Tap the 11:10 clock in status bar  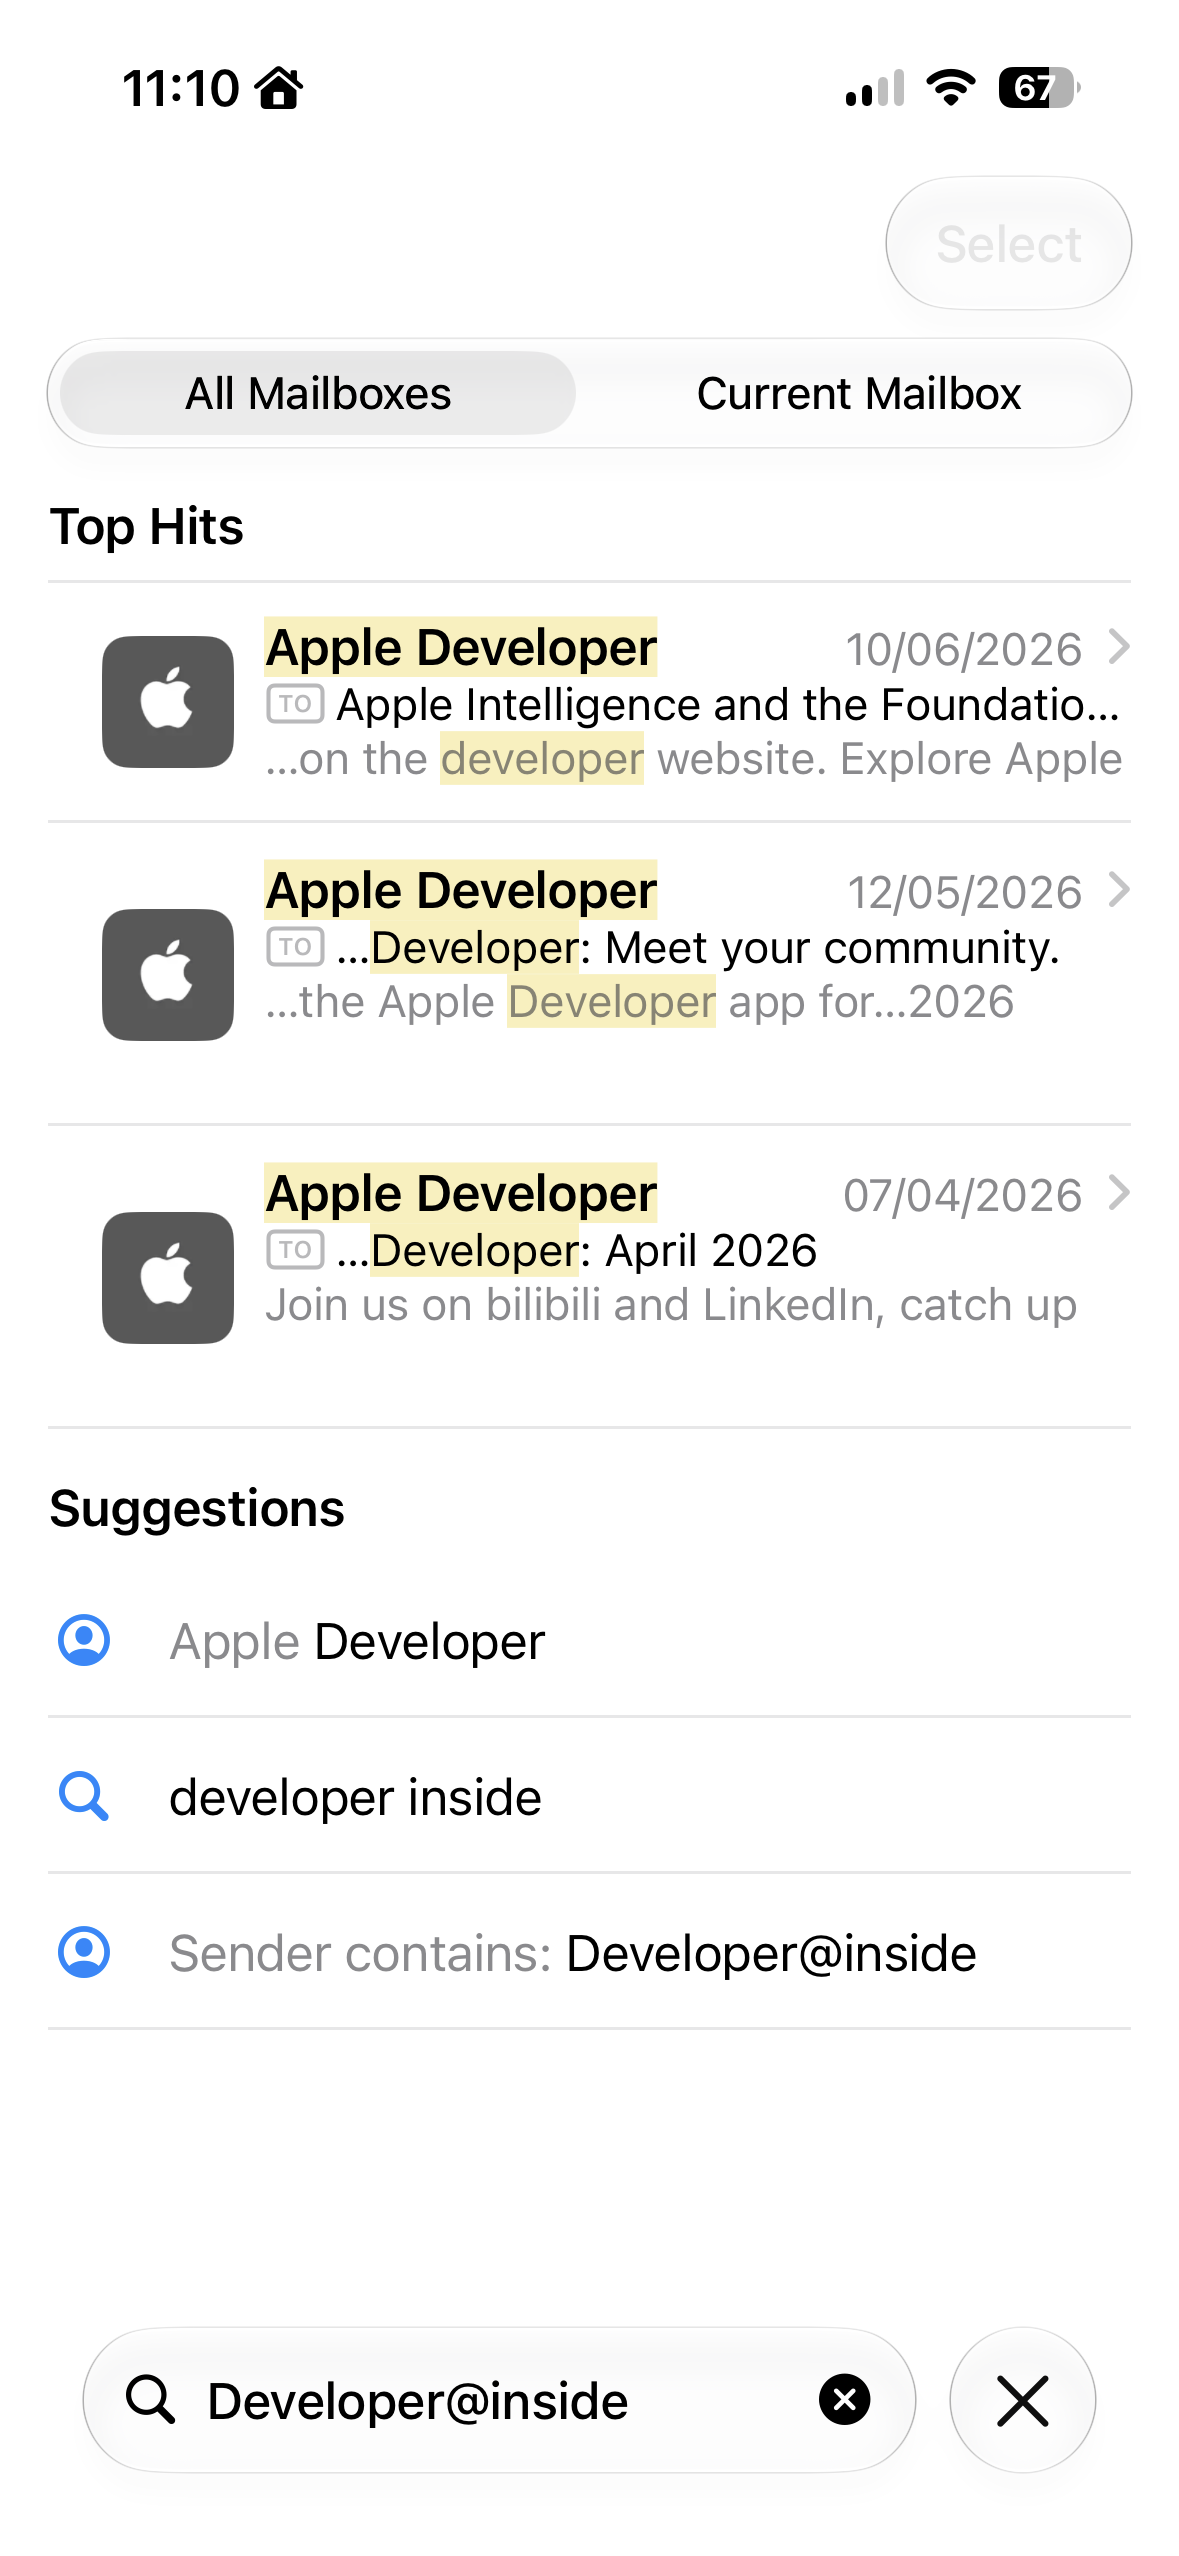click(x=181, y=88)
